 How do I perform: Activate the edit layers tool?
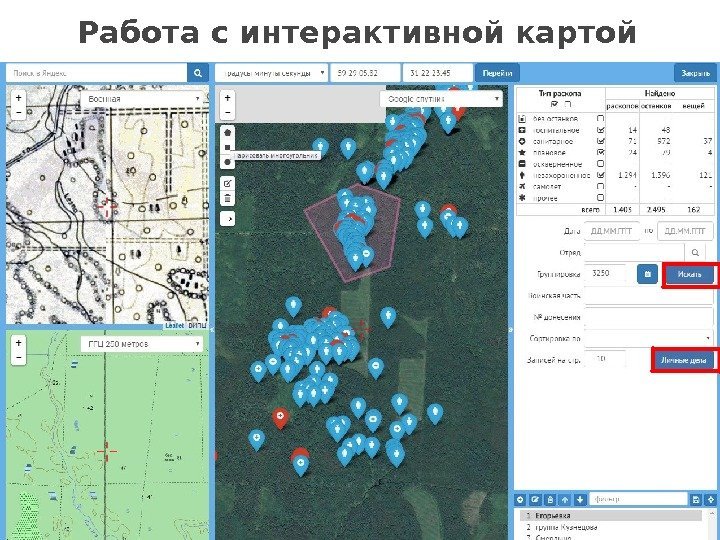coord(228,184)
